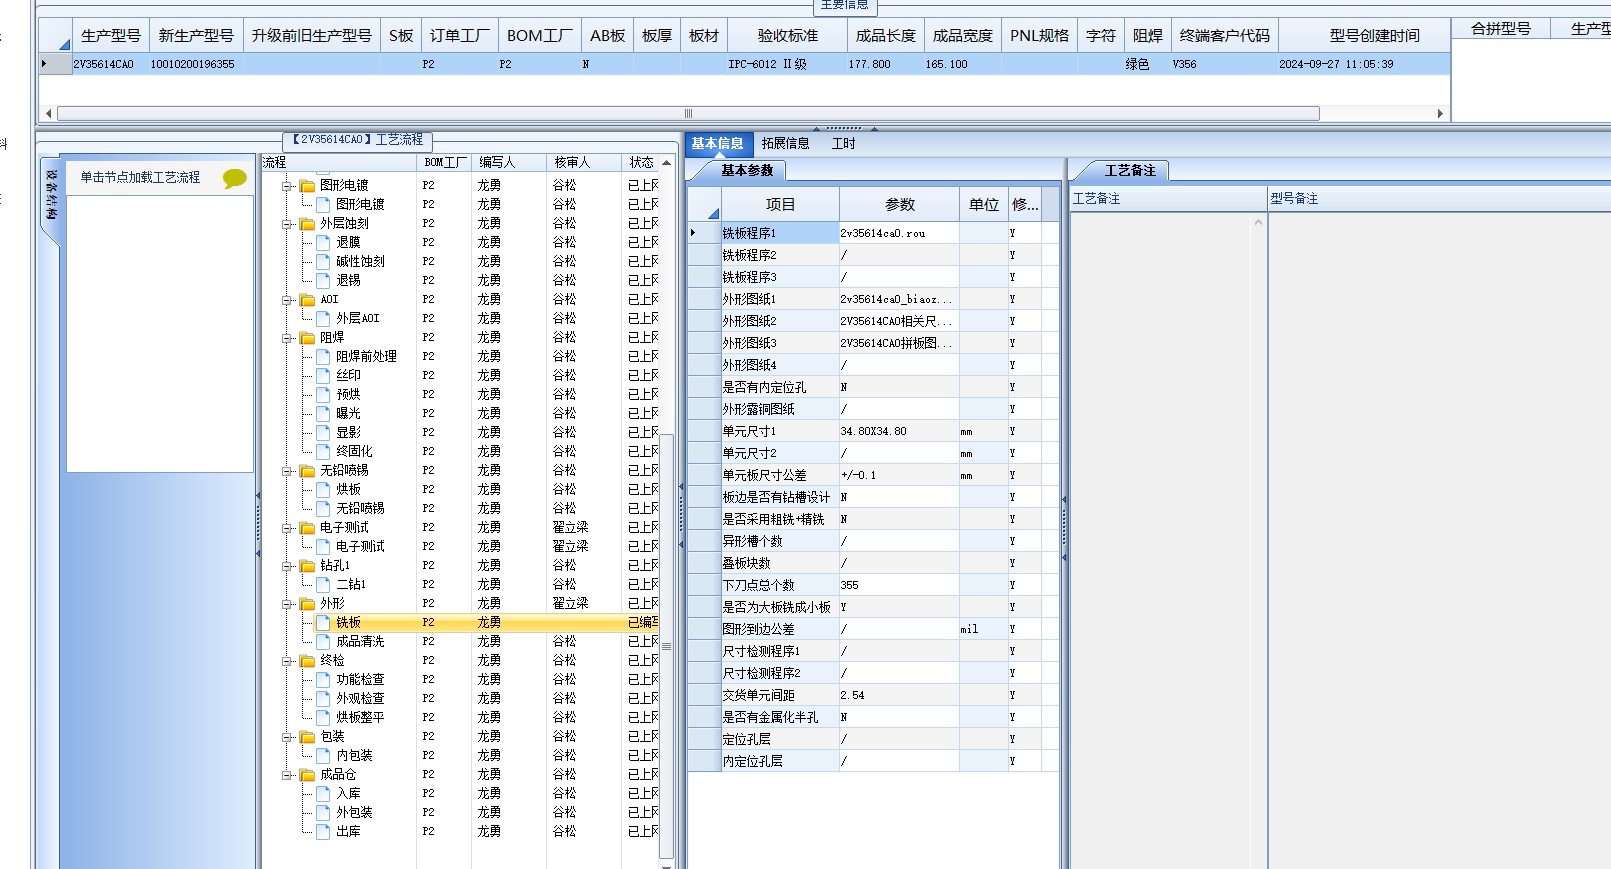The height and width of the screenshot is (869, 1611).
Task: Click the 单击节点加载工艺流程 hint text
Action: tap(140, 178)
